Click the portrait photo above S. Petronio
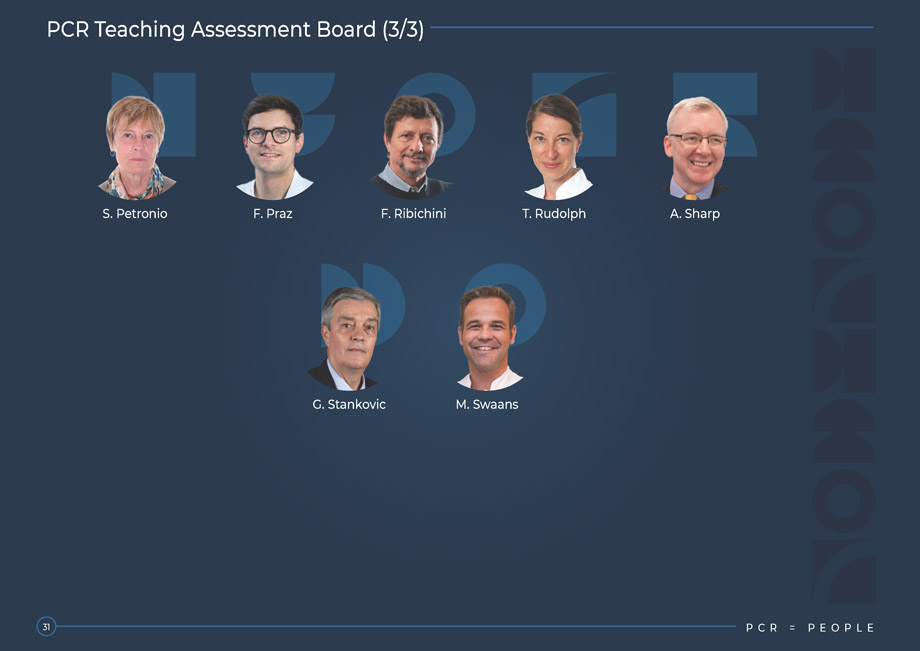The width and height of the screenshot is (920, 651). pos(136,147)
